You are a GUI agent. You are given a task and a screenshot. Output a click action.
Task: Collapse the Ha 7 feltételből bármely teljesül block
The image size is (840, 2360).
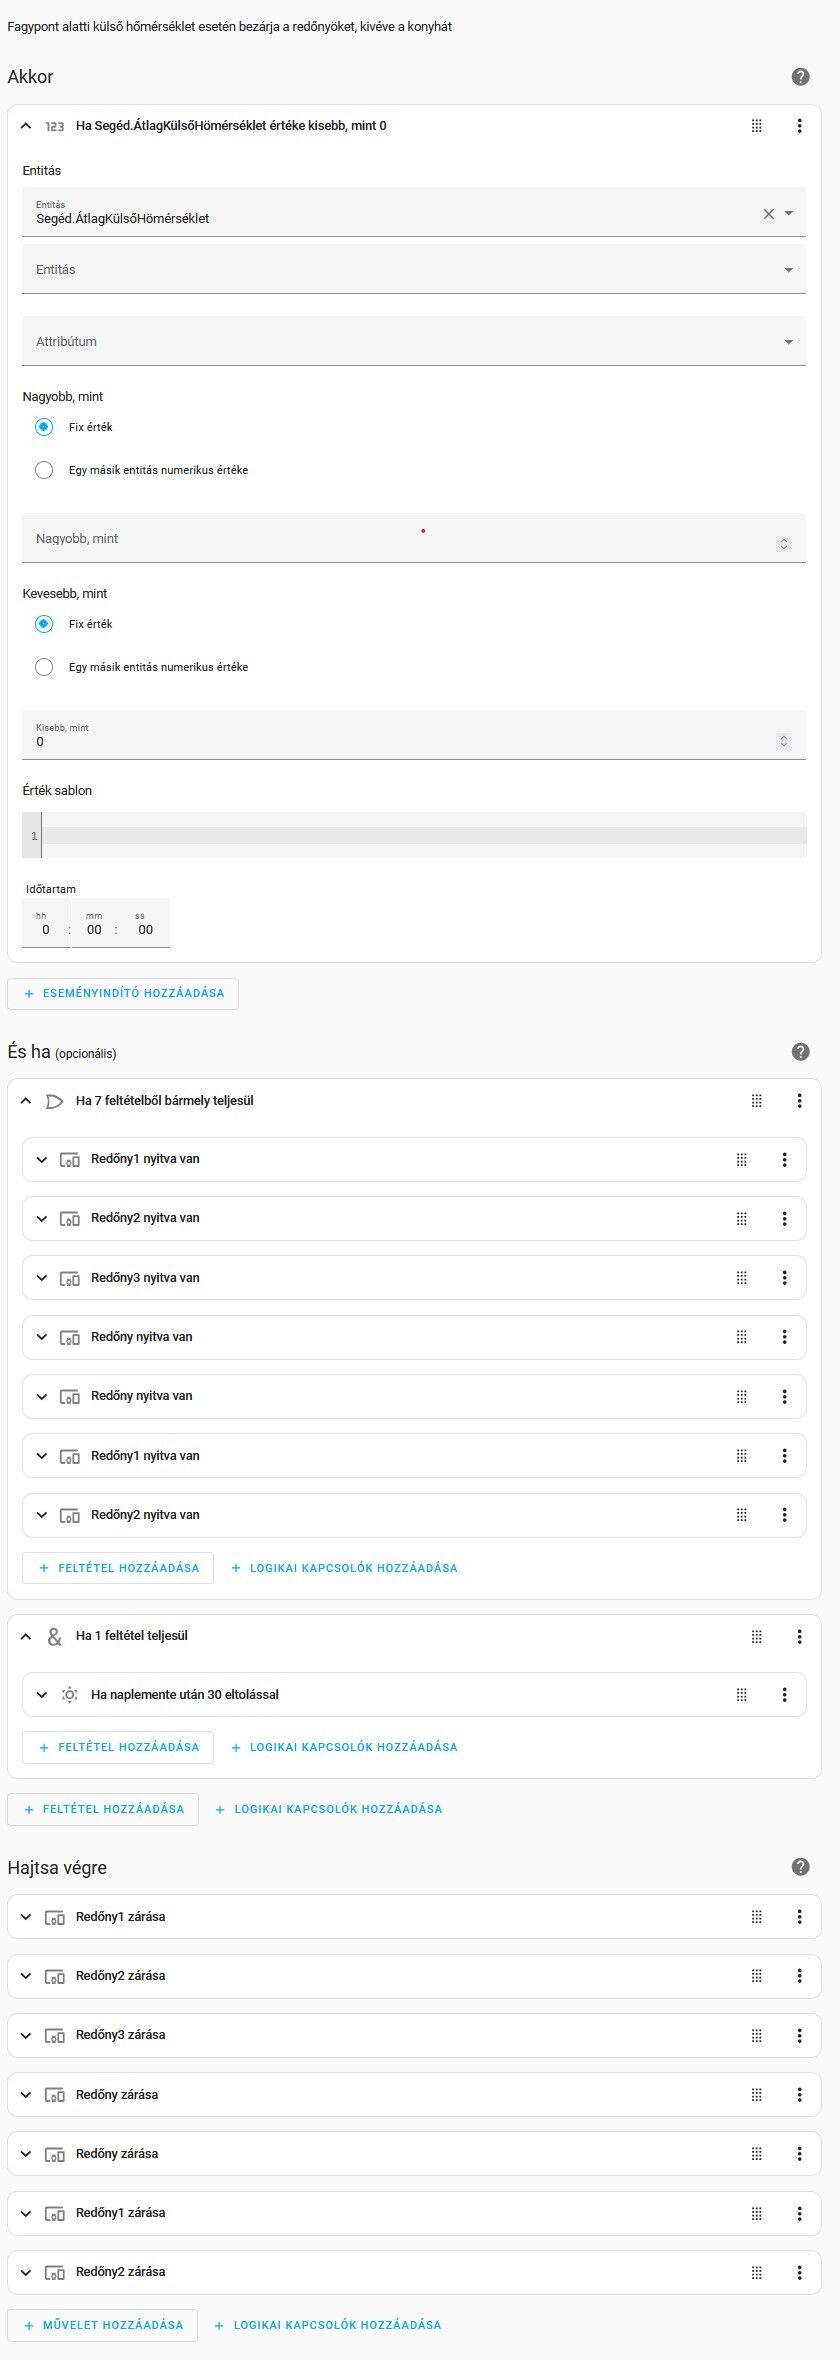click(27, 1101)
